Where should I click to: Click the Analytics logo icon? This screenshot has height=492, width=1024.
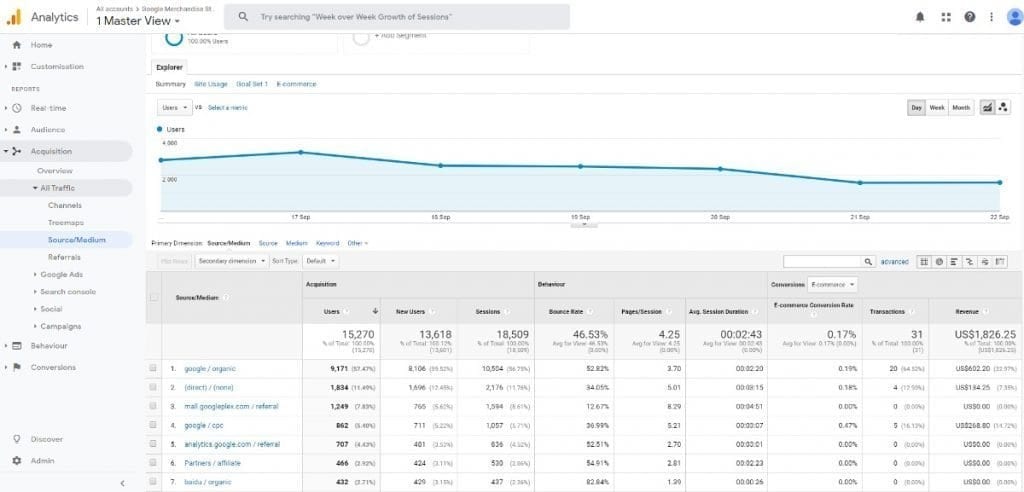14,17
